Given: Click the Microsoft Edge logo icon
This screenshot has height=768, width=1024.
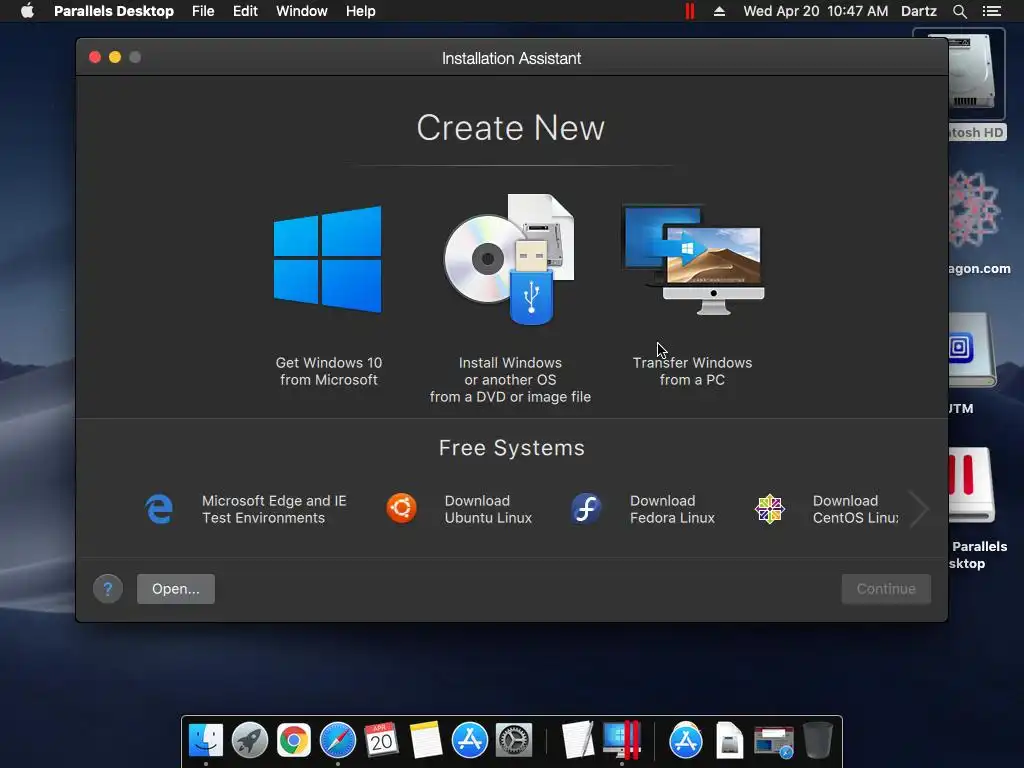Looking at the screenshot, I should pyautogui.click(x=159, y=509).
